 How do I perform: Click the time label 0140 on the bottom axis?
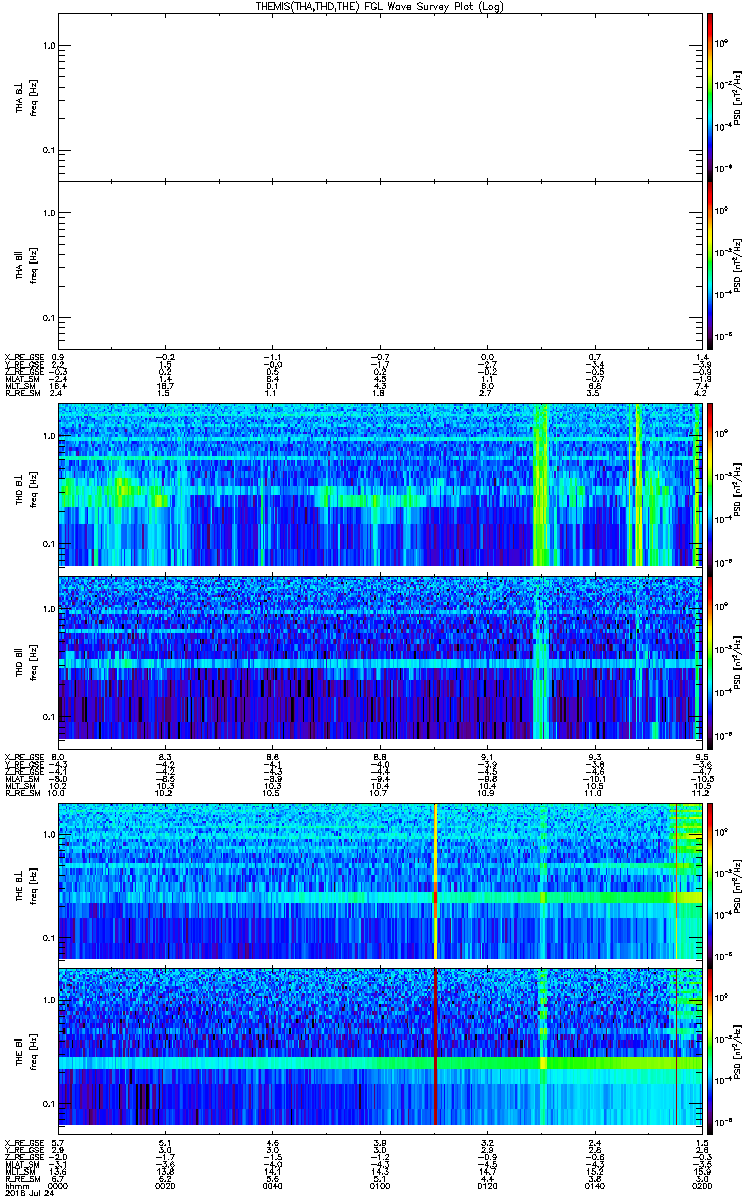click(595, 1186)
